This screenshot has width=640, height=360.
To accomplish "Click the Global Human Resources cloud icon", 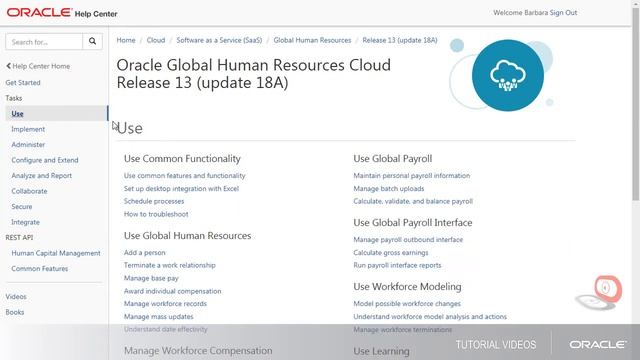I will point(507,76).
